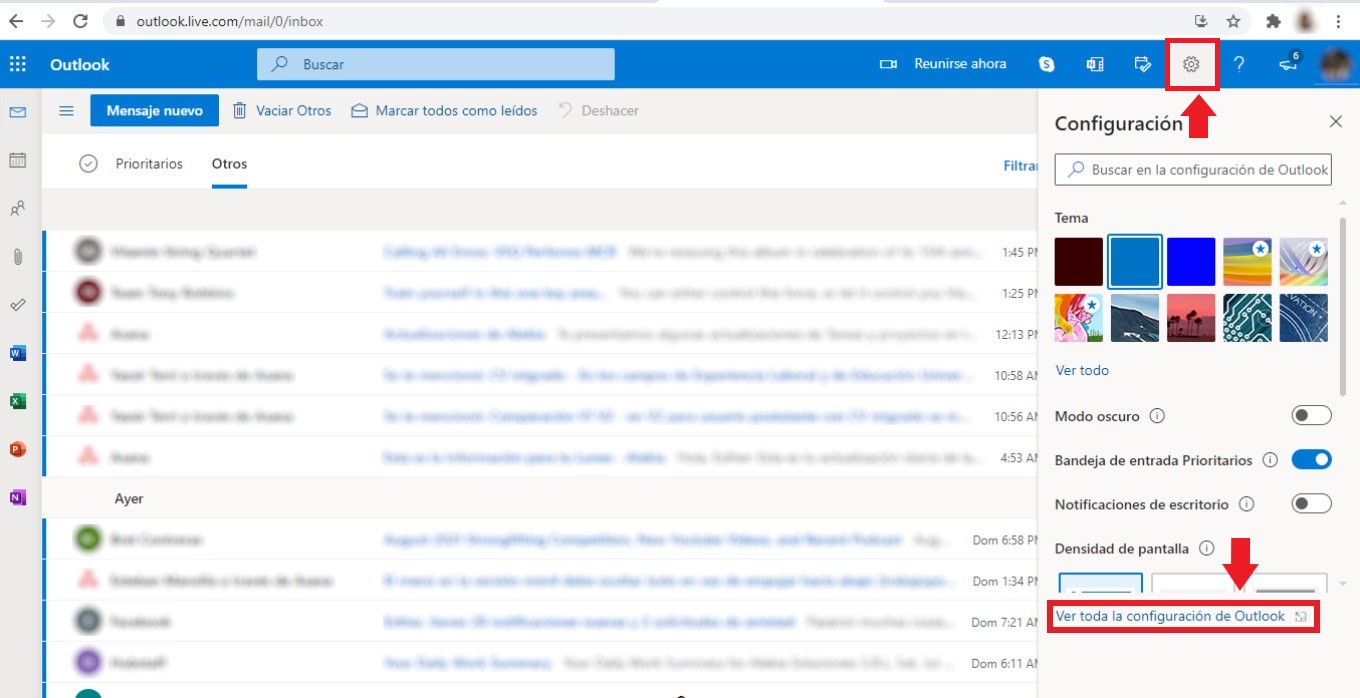1360x698 pixels.
Task: Click Vaciar Otros in the toolbar
Action: pyautogui.click(x=282, y=111)
